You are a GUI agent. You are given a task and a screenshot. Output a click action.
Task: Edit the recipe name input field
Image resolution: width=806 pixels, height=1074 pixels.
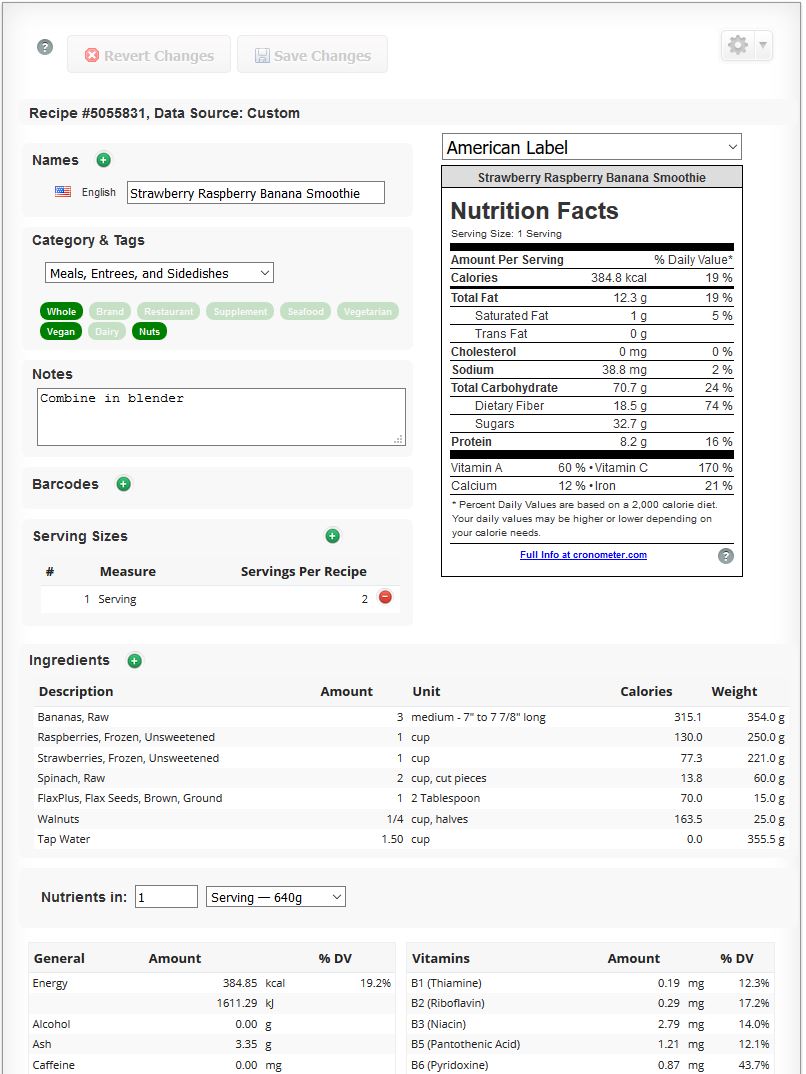coord(256,193)
